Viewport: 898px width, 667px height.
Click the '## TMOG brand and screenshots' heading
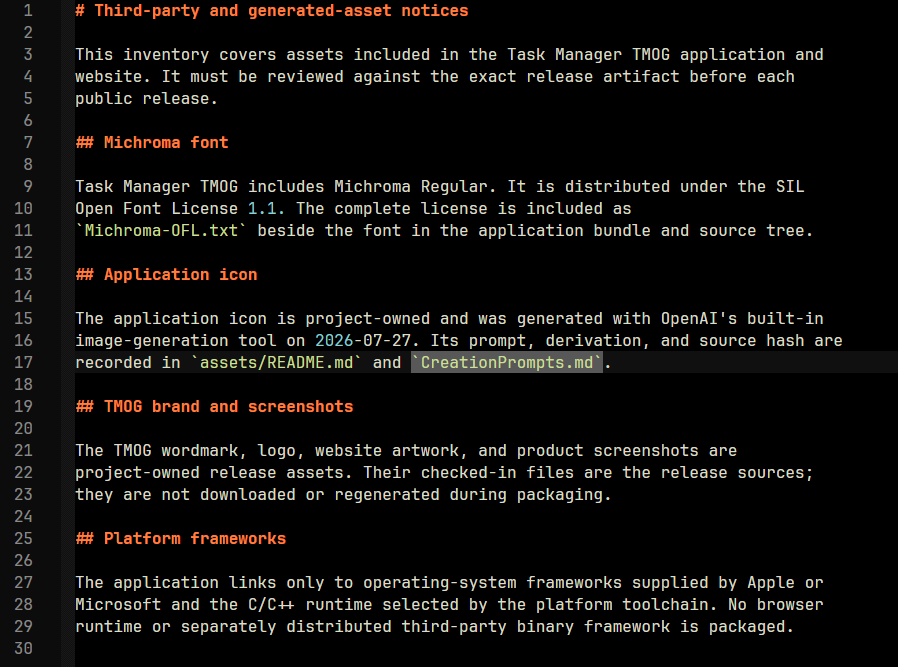pyautogui.click(x=214, y=406)
